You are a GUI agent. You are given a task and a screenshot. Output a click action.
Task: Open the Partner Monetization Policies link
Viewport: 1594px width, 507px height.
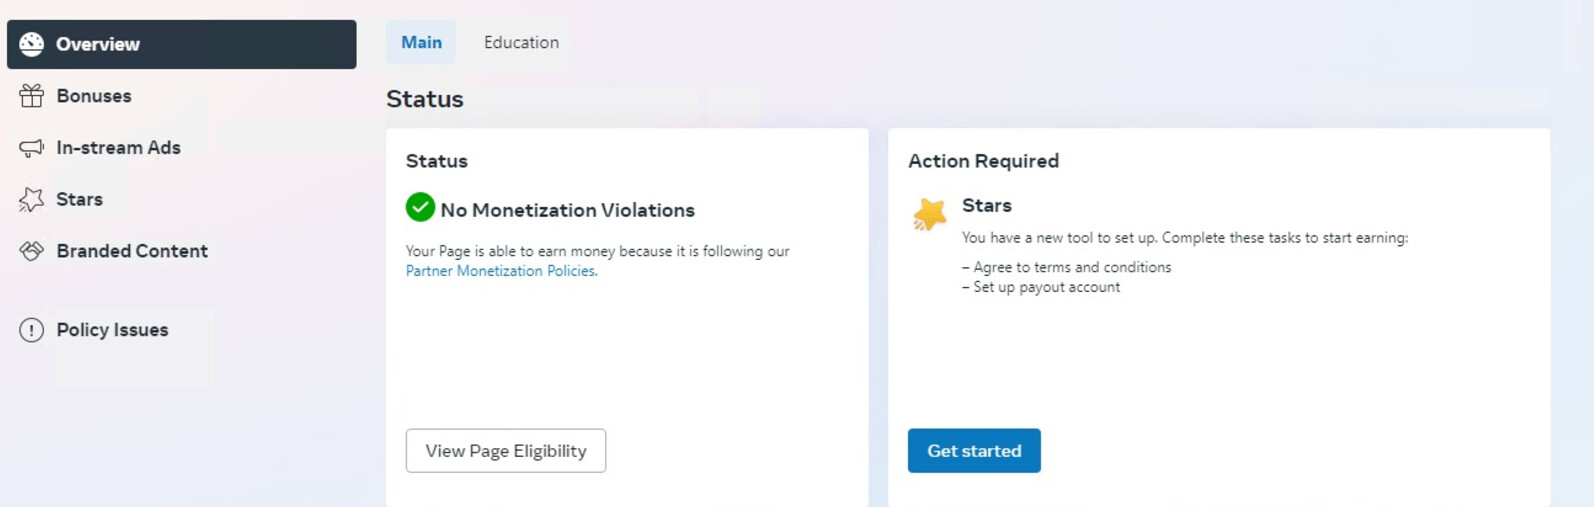coord(501,271)
